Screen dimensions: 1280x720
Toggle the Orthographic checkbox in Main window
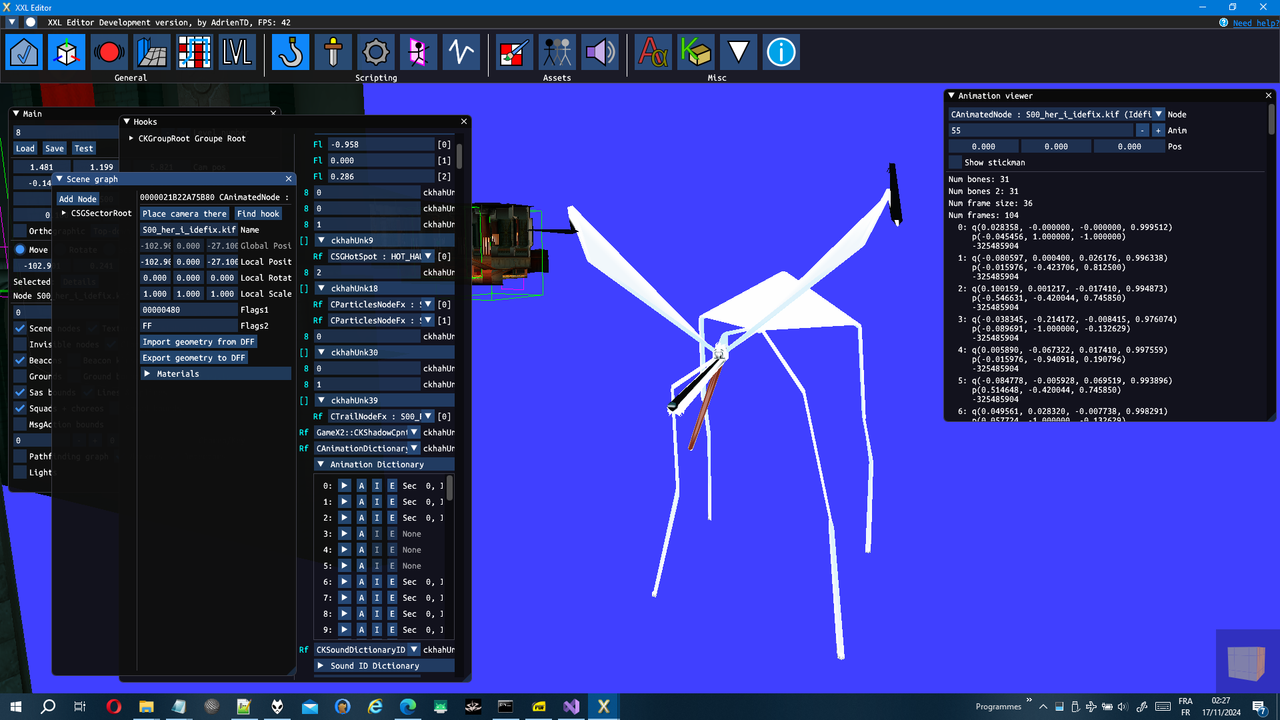tap(20, 231)
